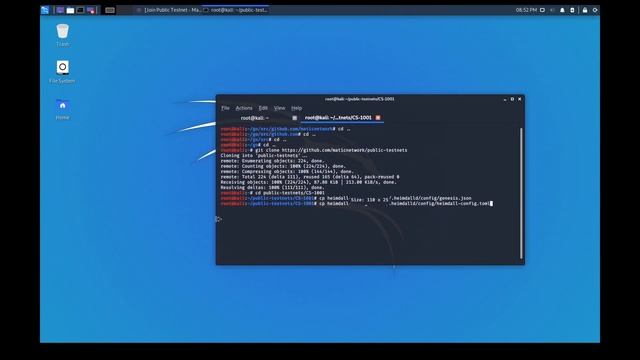Click 'Cloning into public-testnets' output line

tap(264, 156)
